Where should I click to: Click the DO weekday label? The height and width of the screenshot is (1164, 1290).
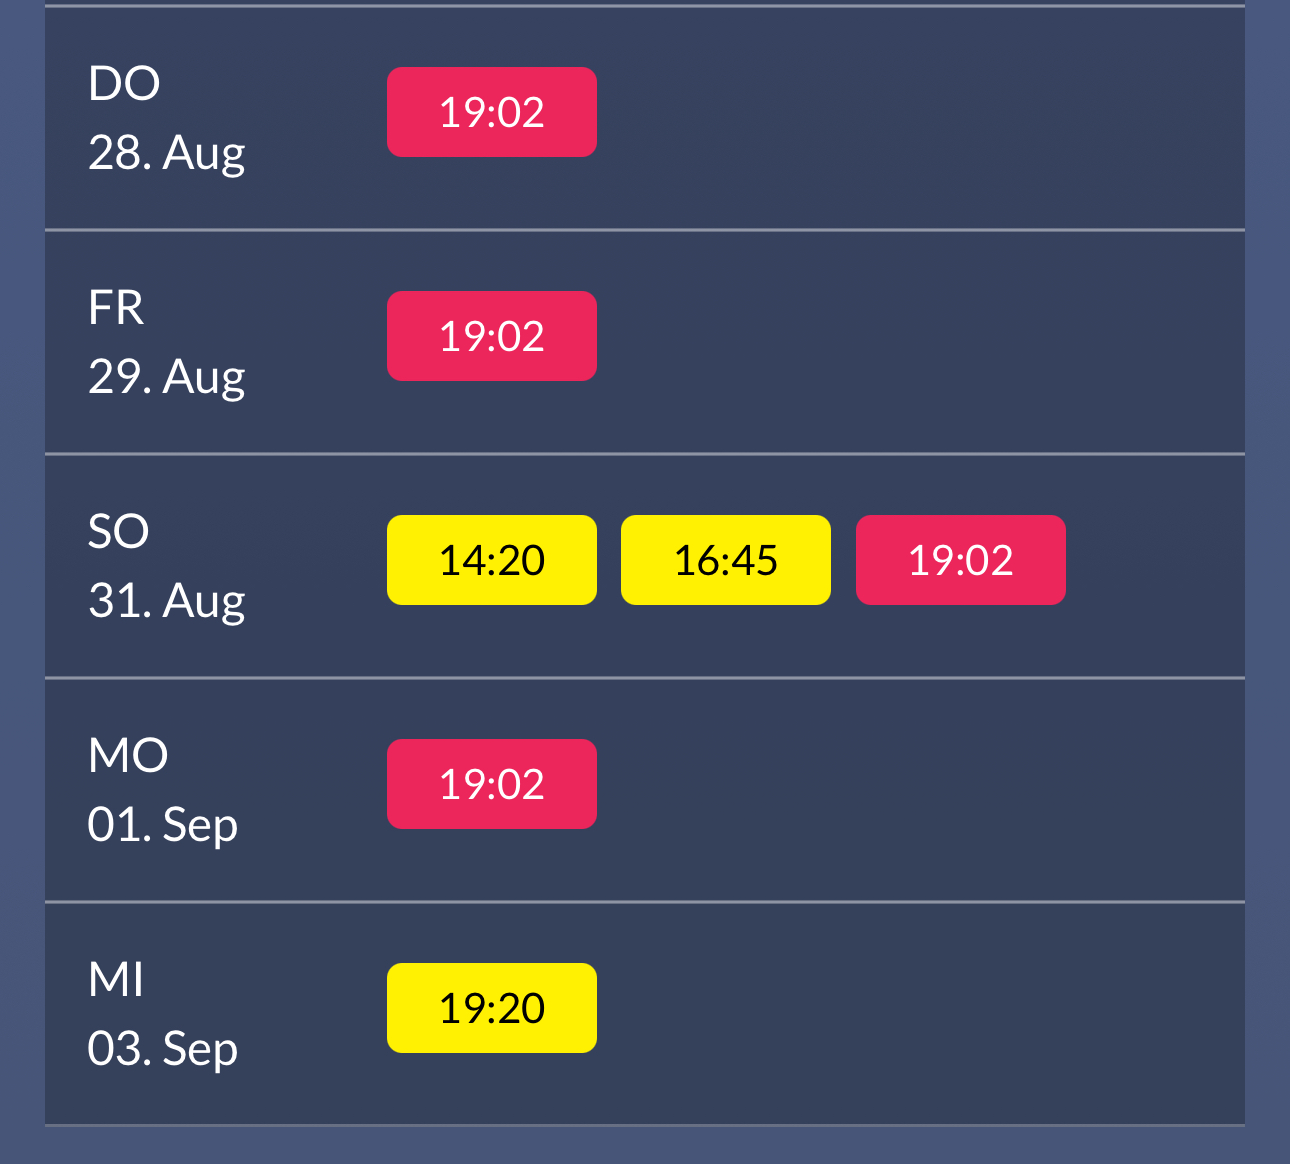(x=124, y=84)
